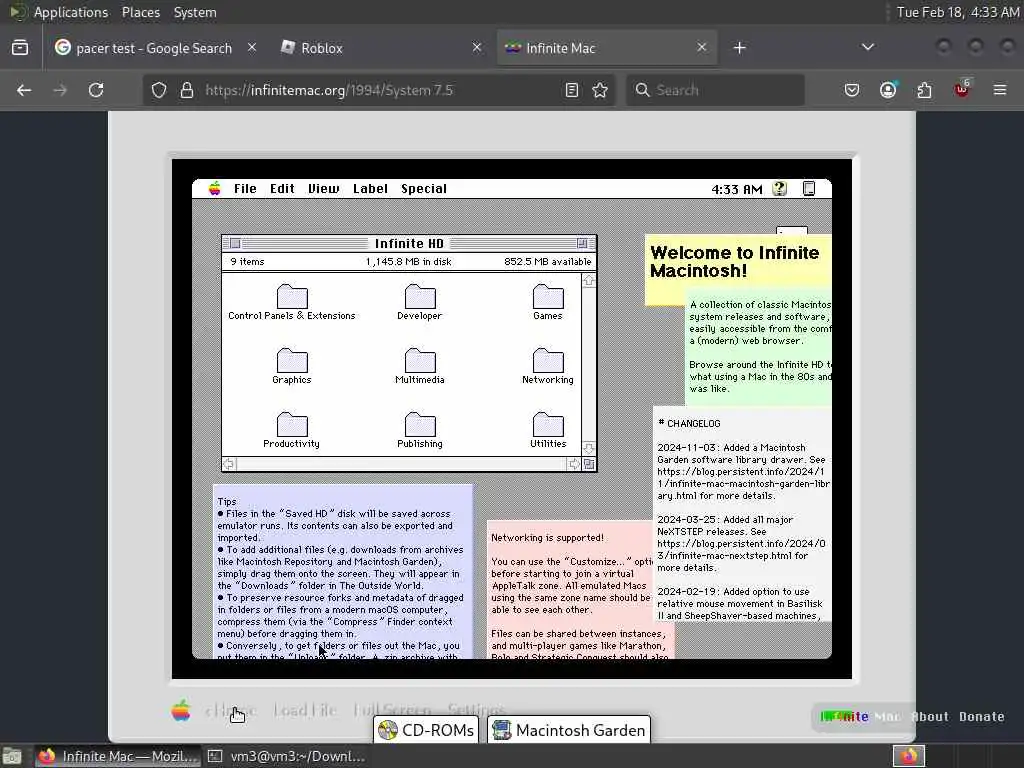
Task: Open the Utilities folder
Action: click(x=548, y=430)
